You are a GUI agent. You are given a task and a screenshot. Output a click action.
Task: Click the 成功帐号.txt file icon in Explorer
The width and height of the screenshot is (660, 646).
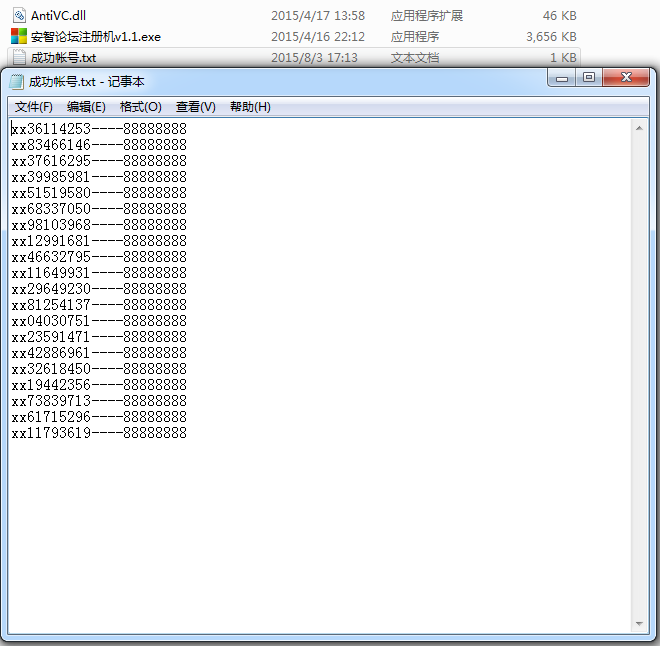19,57
